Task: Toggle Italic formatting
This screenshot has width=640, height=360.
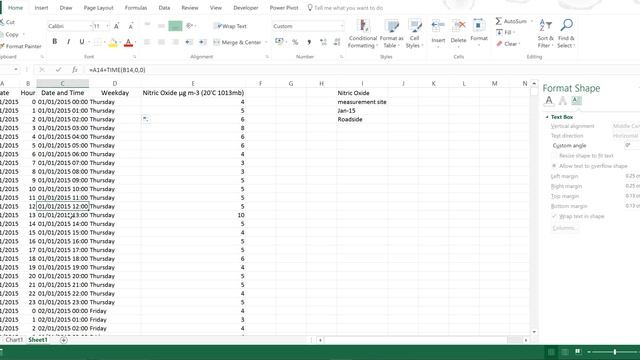Action: click(x=68, y=42)
